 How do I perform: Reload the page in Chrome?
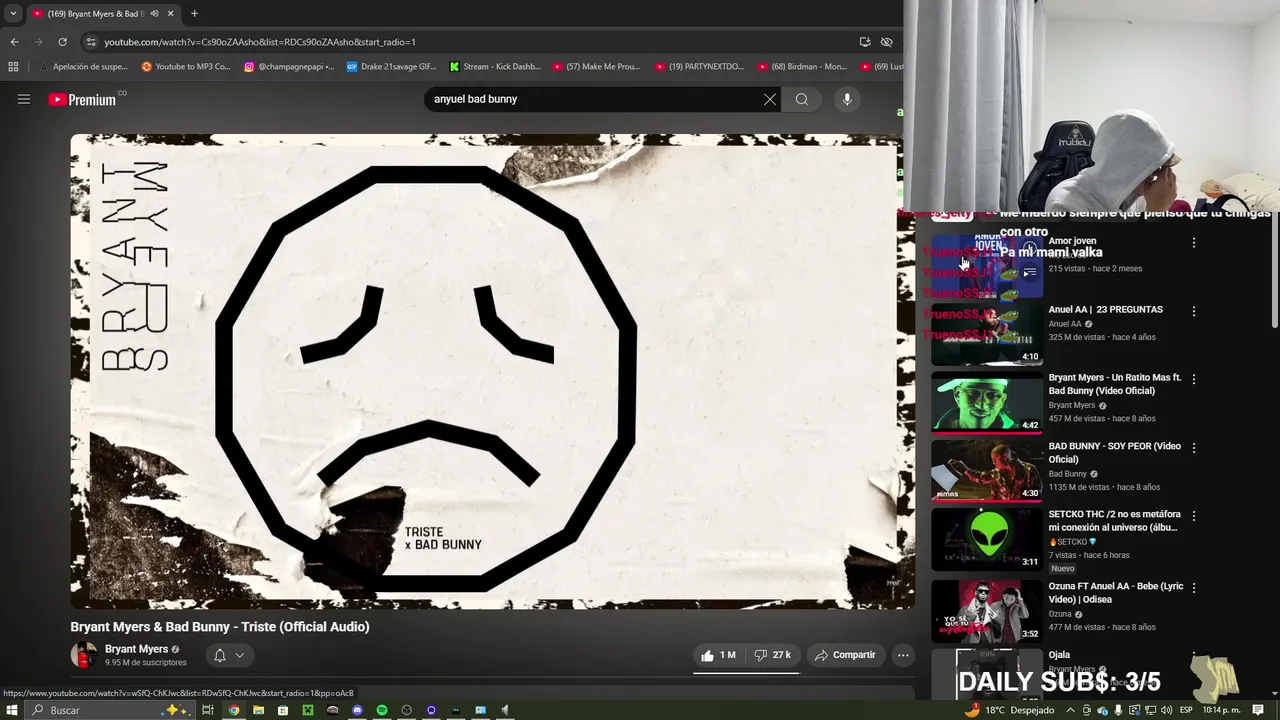click(x=62, y=42)
